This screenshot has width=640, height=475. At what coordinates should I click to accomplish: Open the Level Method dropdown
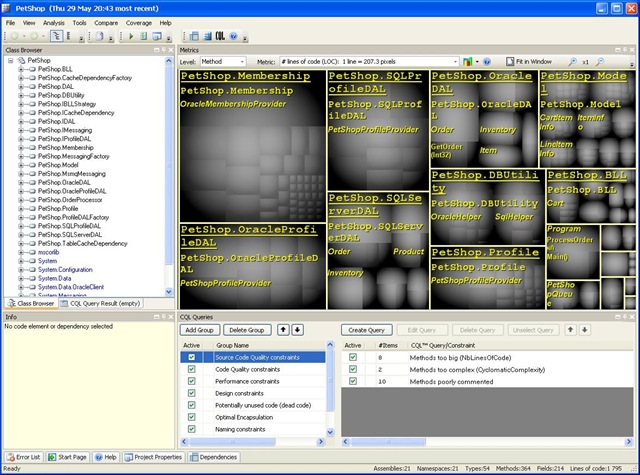[223, 62]
